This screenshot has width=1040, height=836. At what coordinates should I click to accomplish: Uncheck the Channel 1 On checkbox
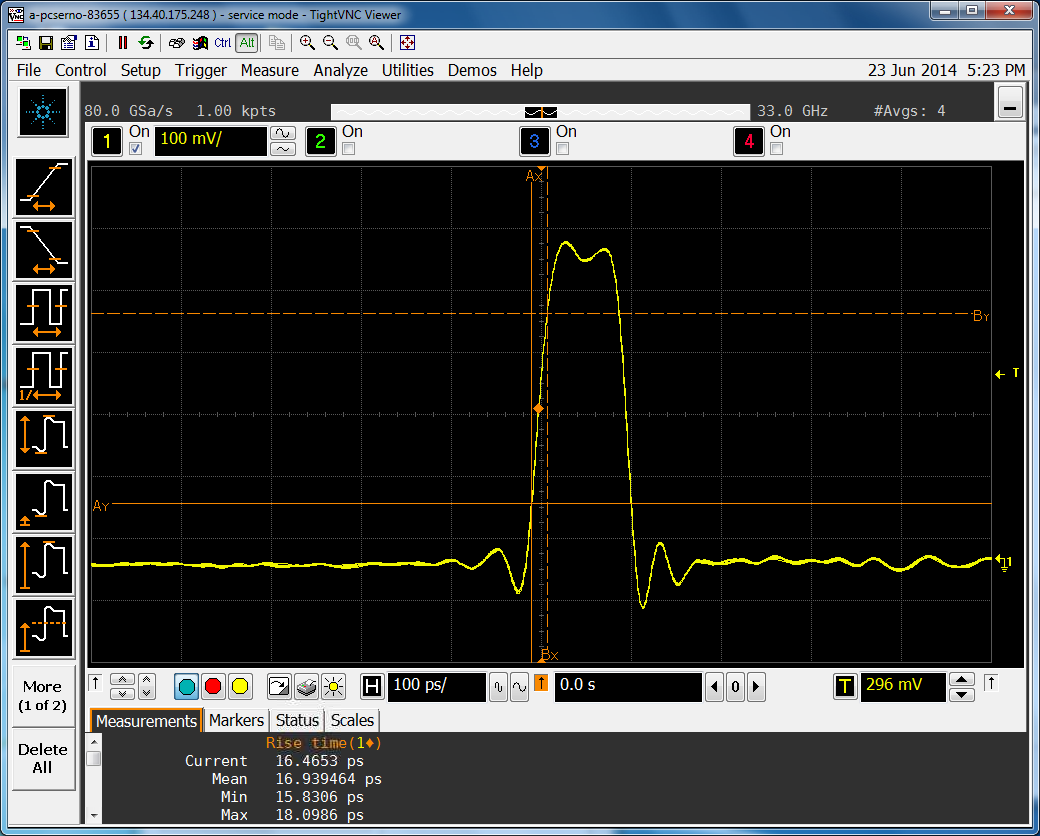(x=136, y=149)
